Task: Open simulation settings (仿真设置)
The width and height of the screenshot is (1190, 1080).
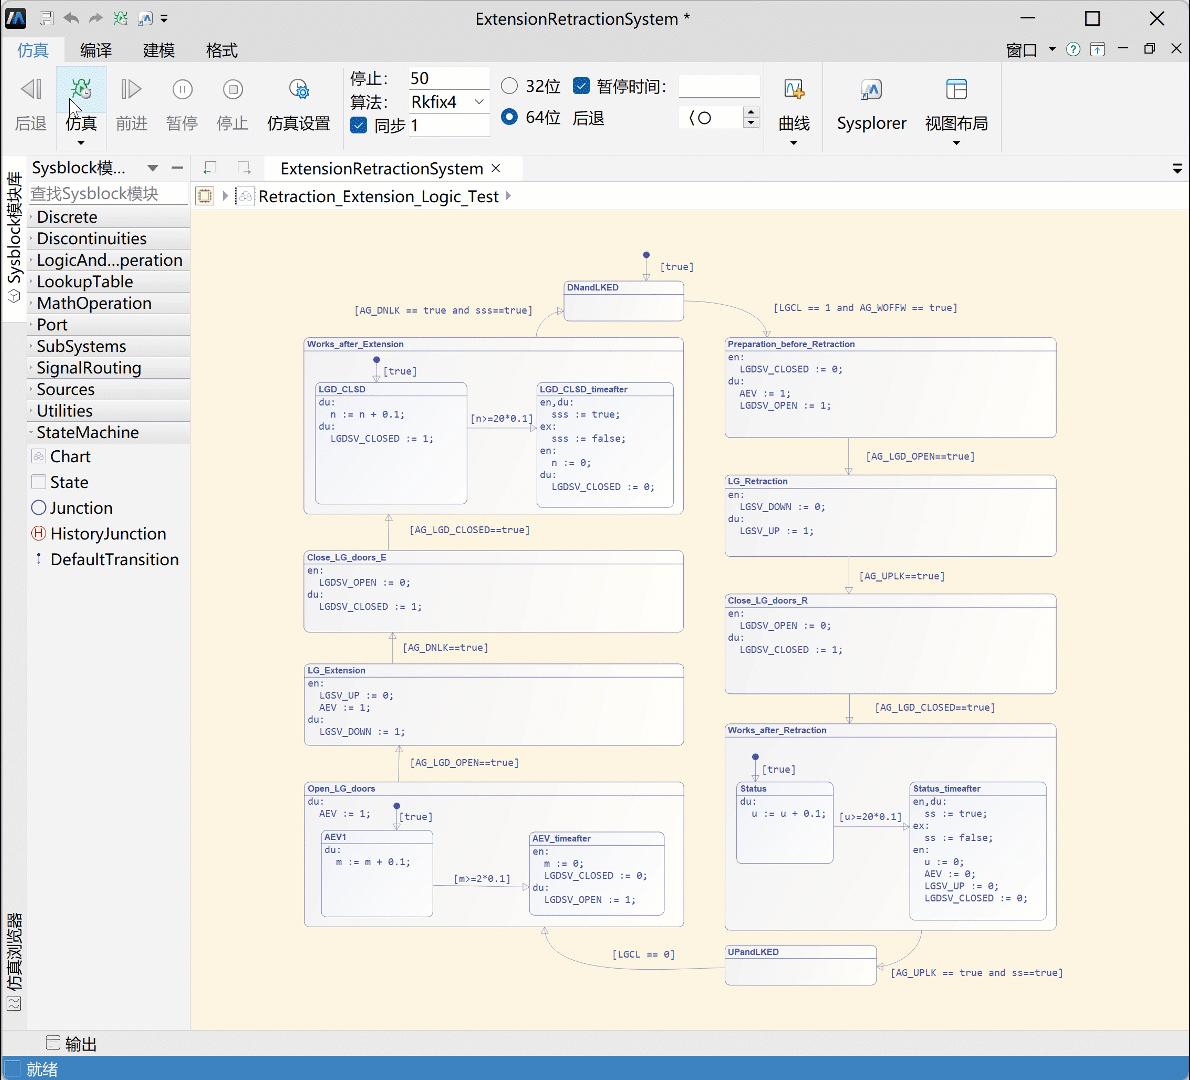Action: 298,91
